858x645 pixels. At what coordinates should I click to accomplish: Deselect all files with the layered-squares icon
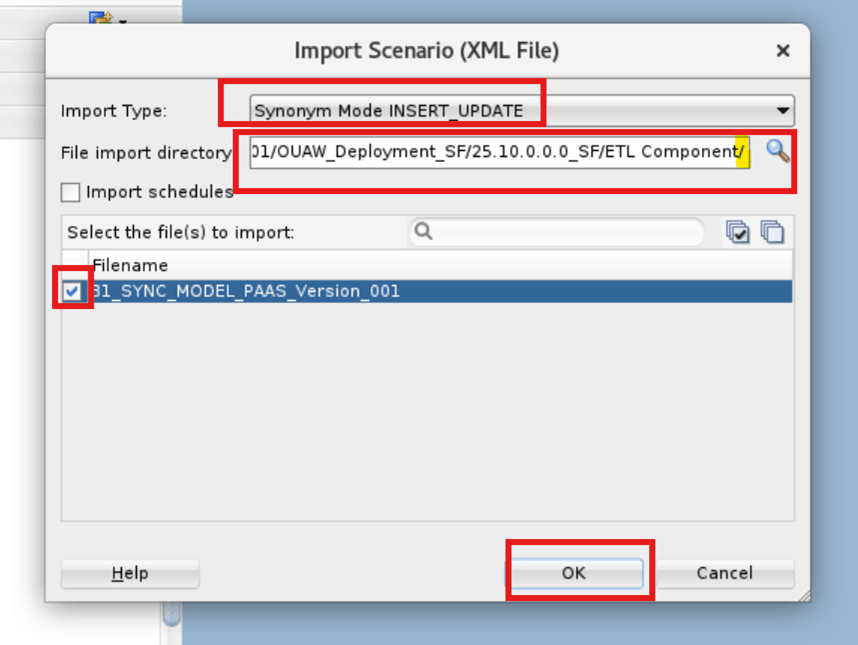tap(770, 231)
